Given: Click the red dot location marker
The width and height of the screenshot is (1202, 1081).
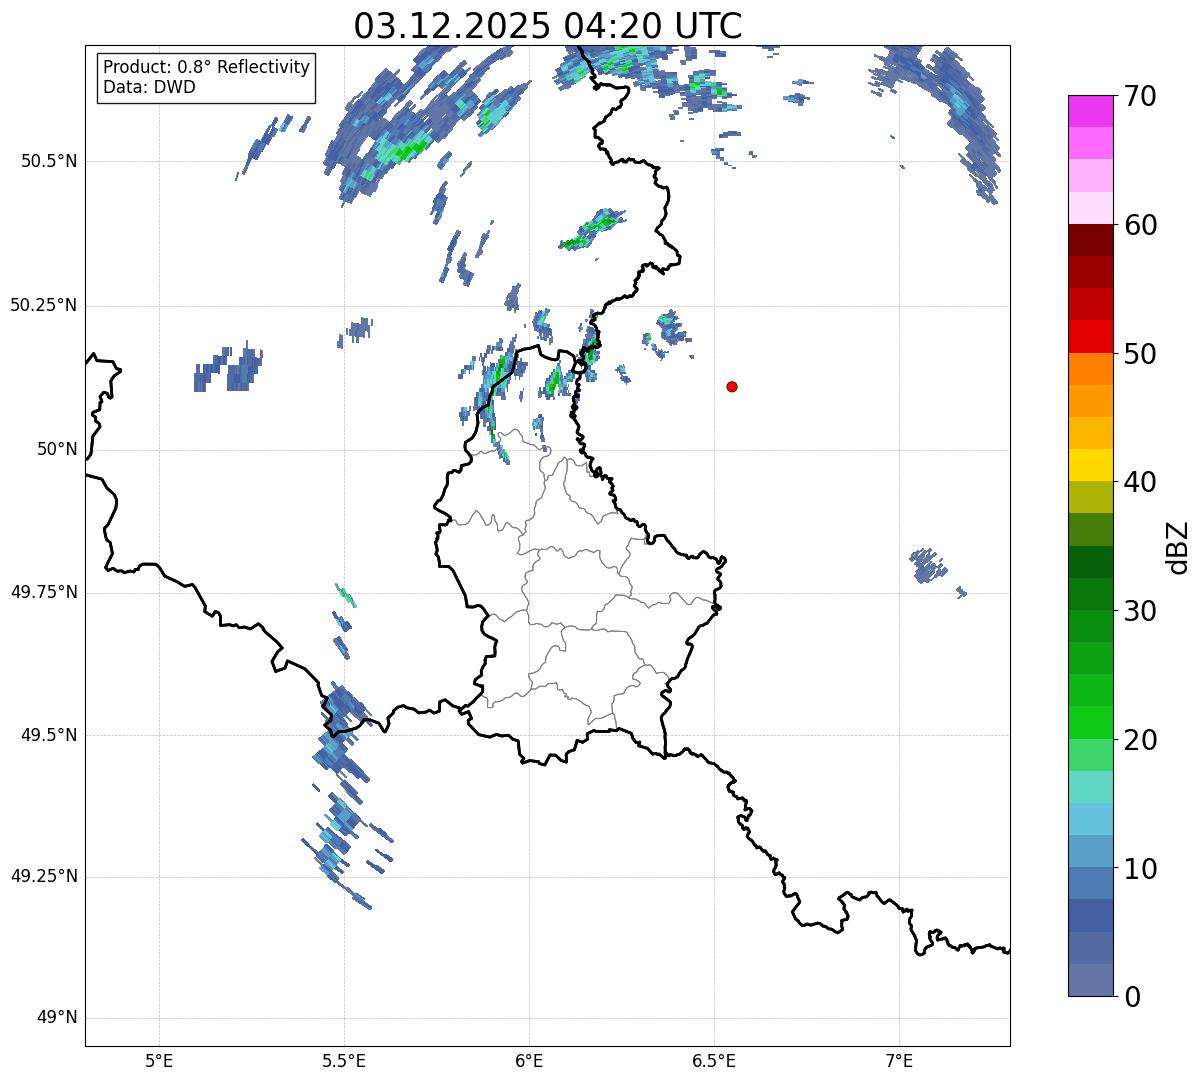Looking at the screenshot, I should 732,387.
